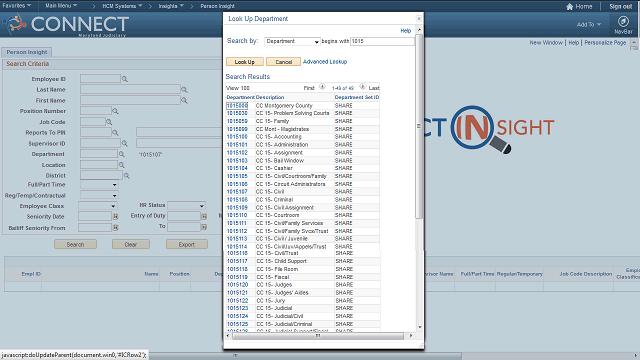Open calendar picker for Bailiff Seniority From
This screenshot has width=640, height=360.
click(116, 227)
